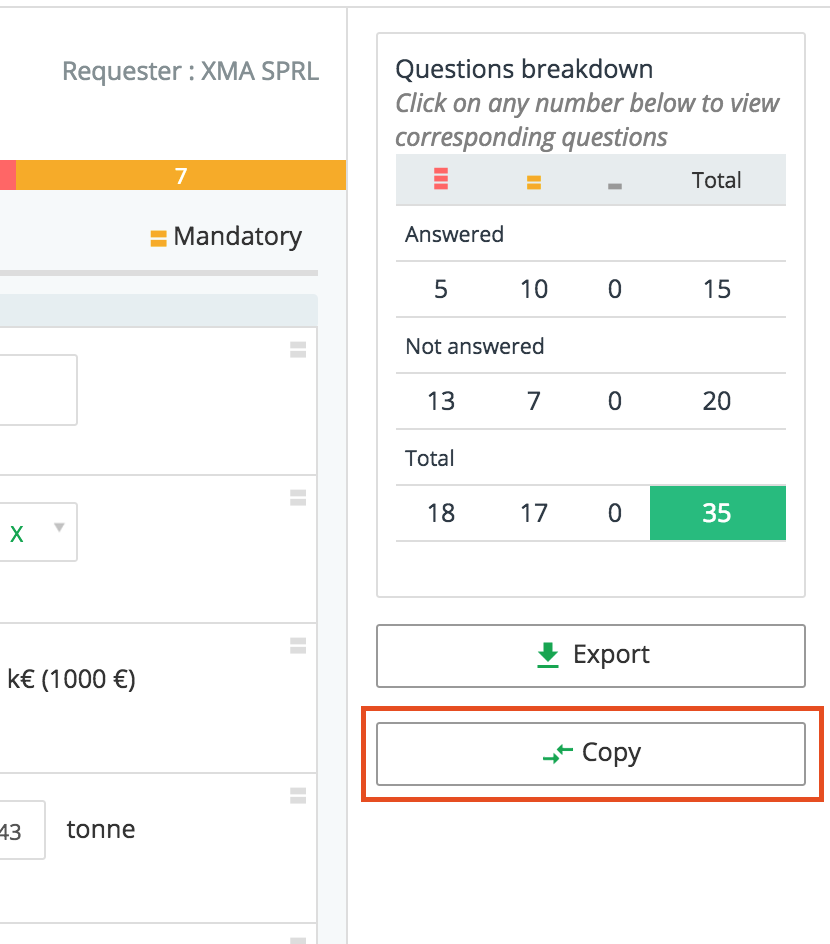
Task: Click the Questions breakdown heading
Action: click(524, 69)
